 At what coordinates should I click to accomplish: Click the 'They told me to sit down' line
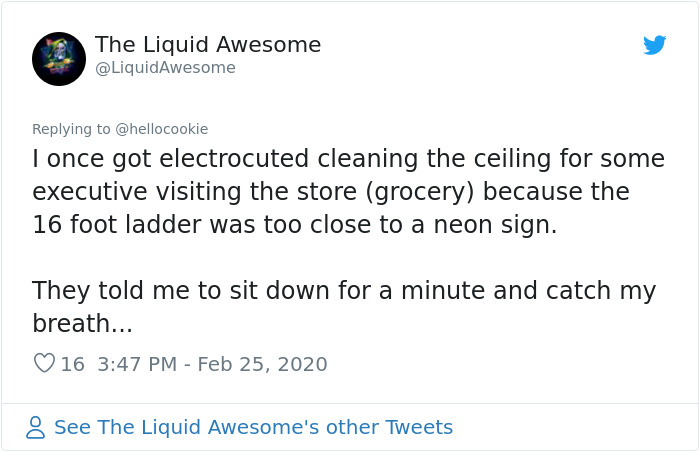coord(344,291)
